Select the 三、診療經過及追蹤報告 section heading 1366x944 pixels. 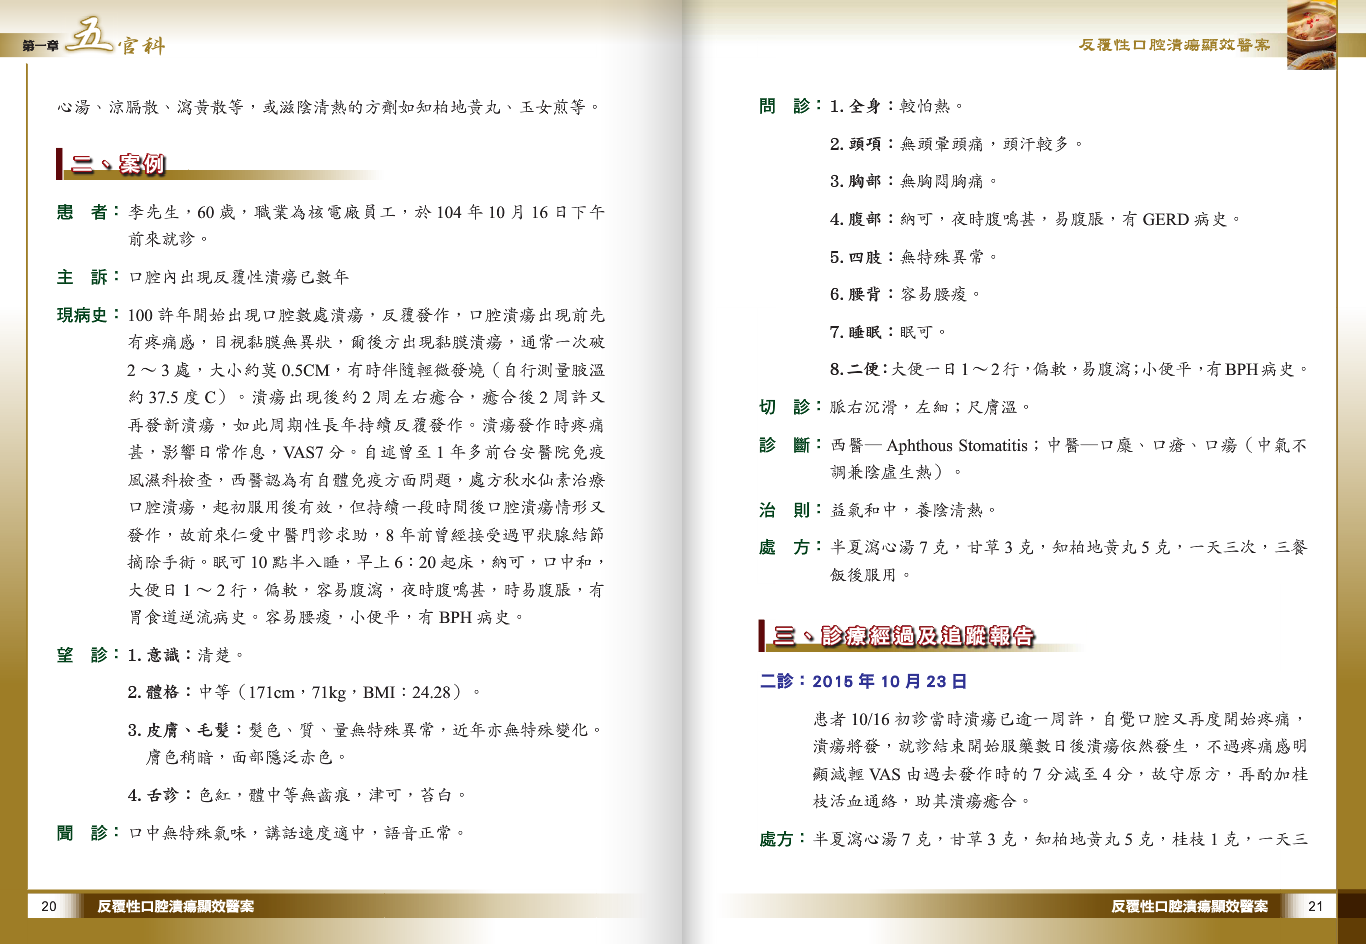pyautogui.click(x=903, y=636)
